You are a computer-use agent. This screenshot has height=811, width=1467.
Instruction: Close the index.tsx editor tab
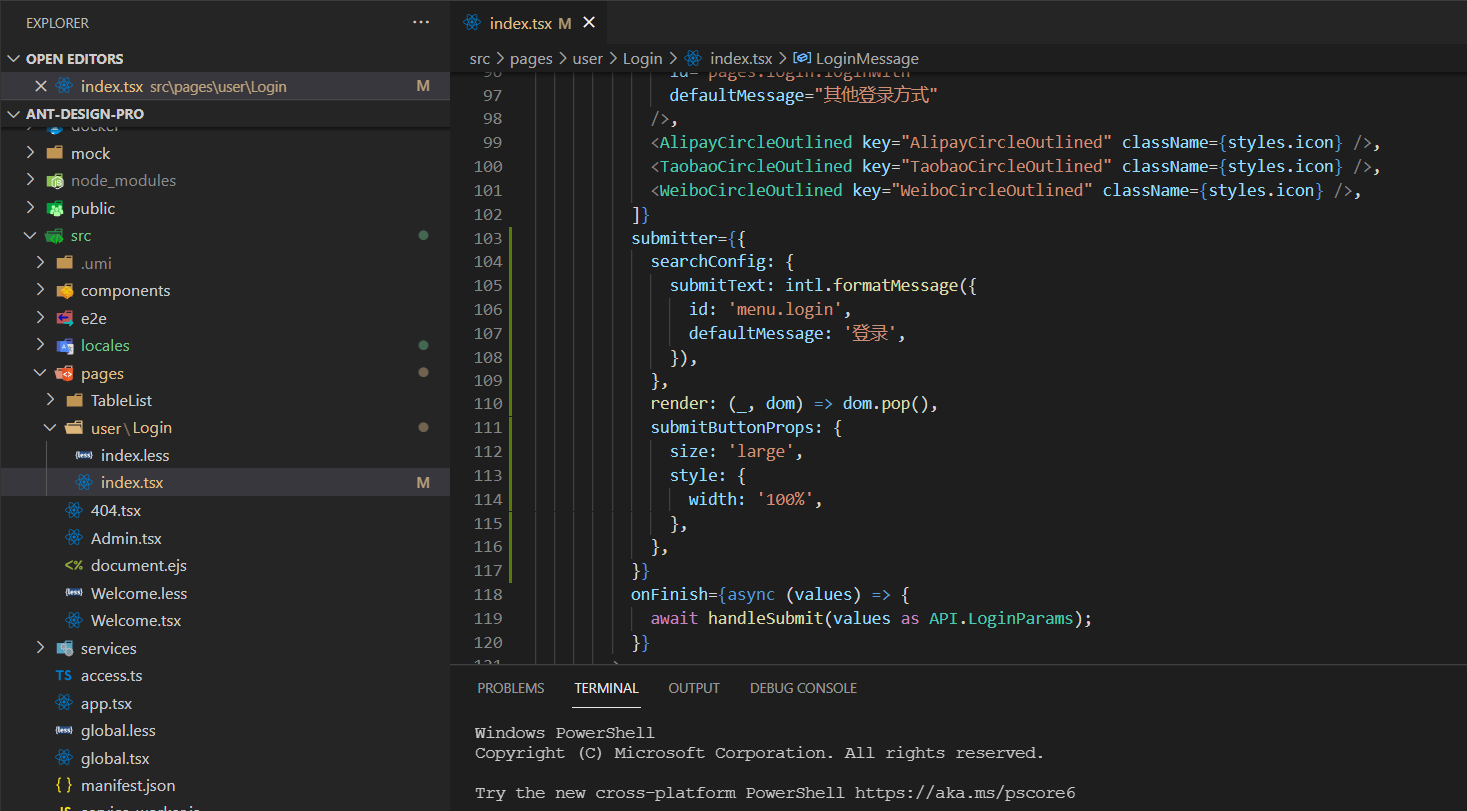(589, 22)
